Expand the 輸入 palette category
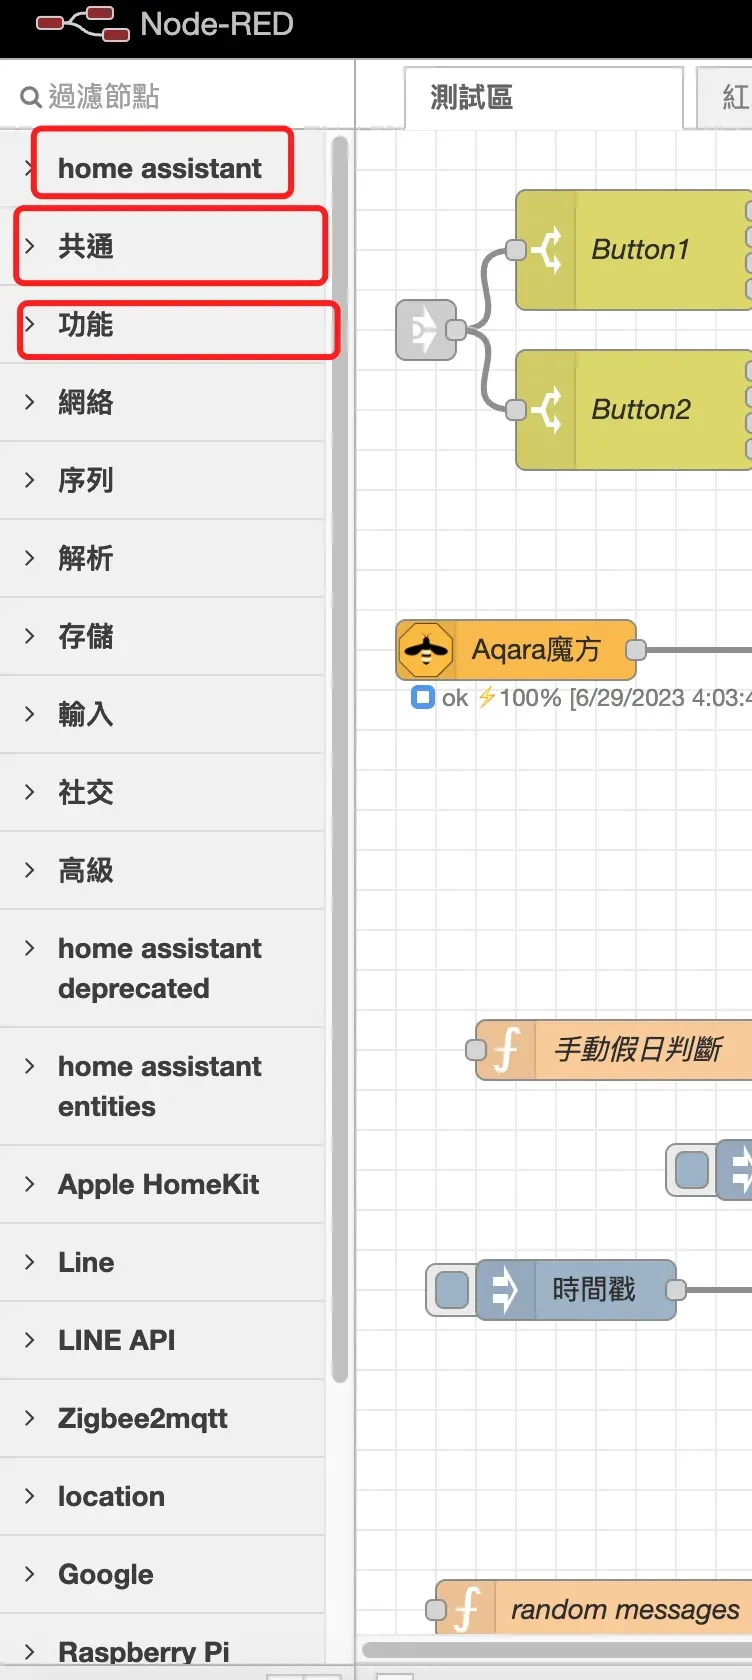Viewport: 752px width, 1680px height. 162,714
